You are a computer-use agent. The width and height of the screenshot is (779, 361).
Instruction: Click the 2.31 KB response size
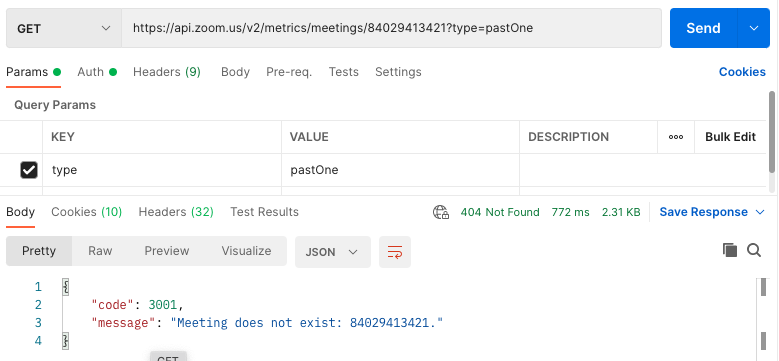(x=621, y=213)
